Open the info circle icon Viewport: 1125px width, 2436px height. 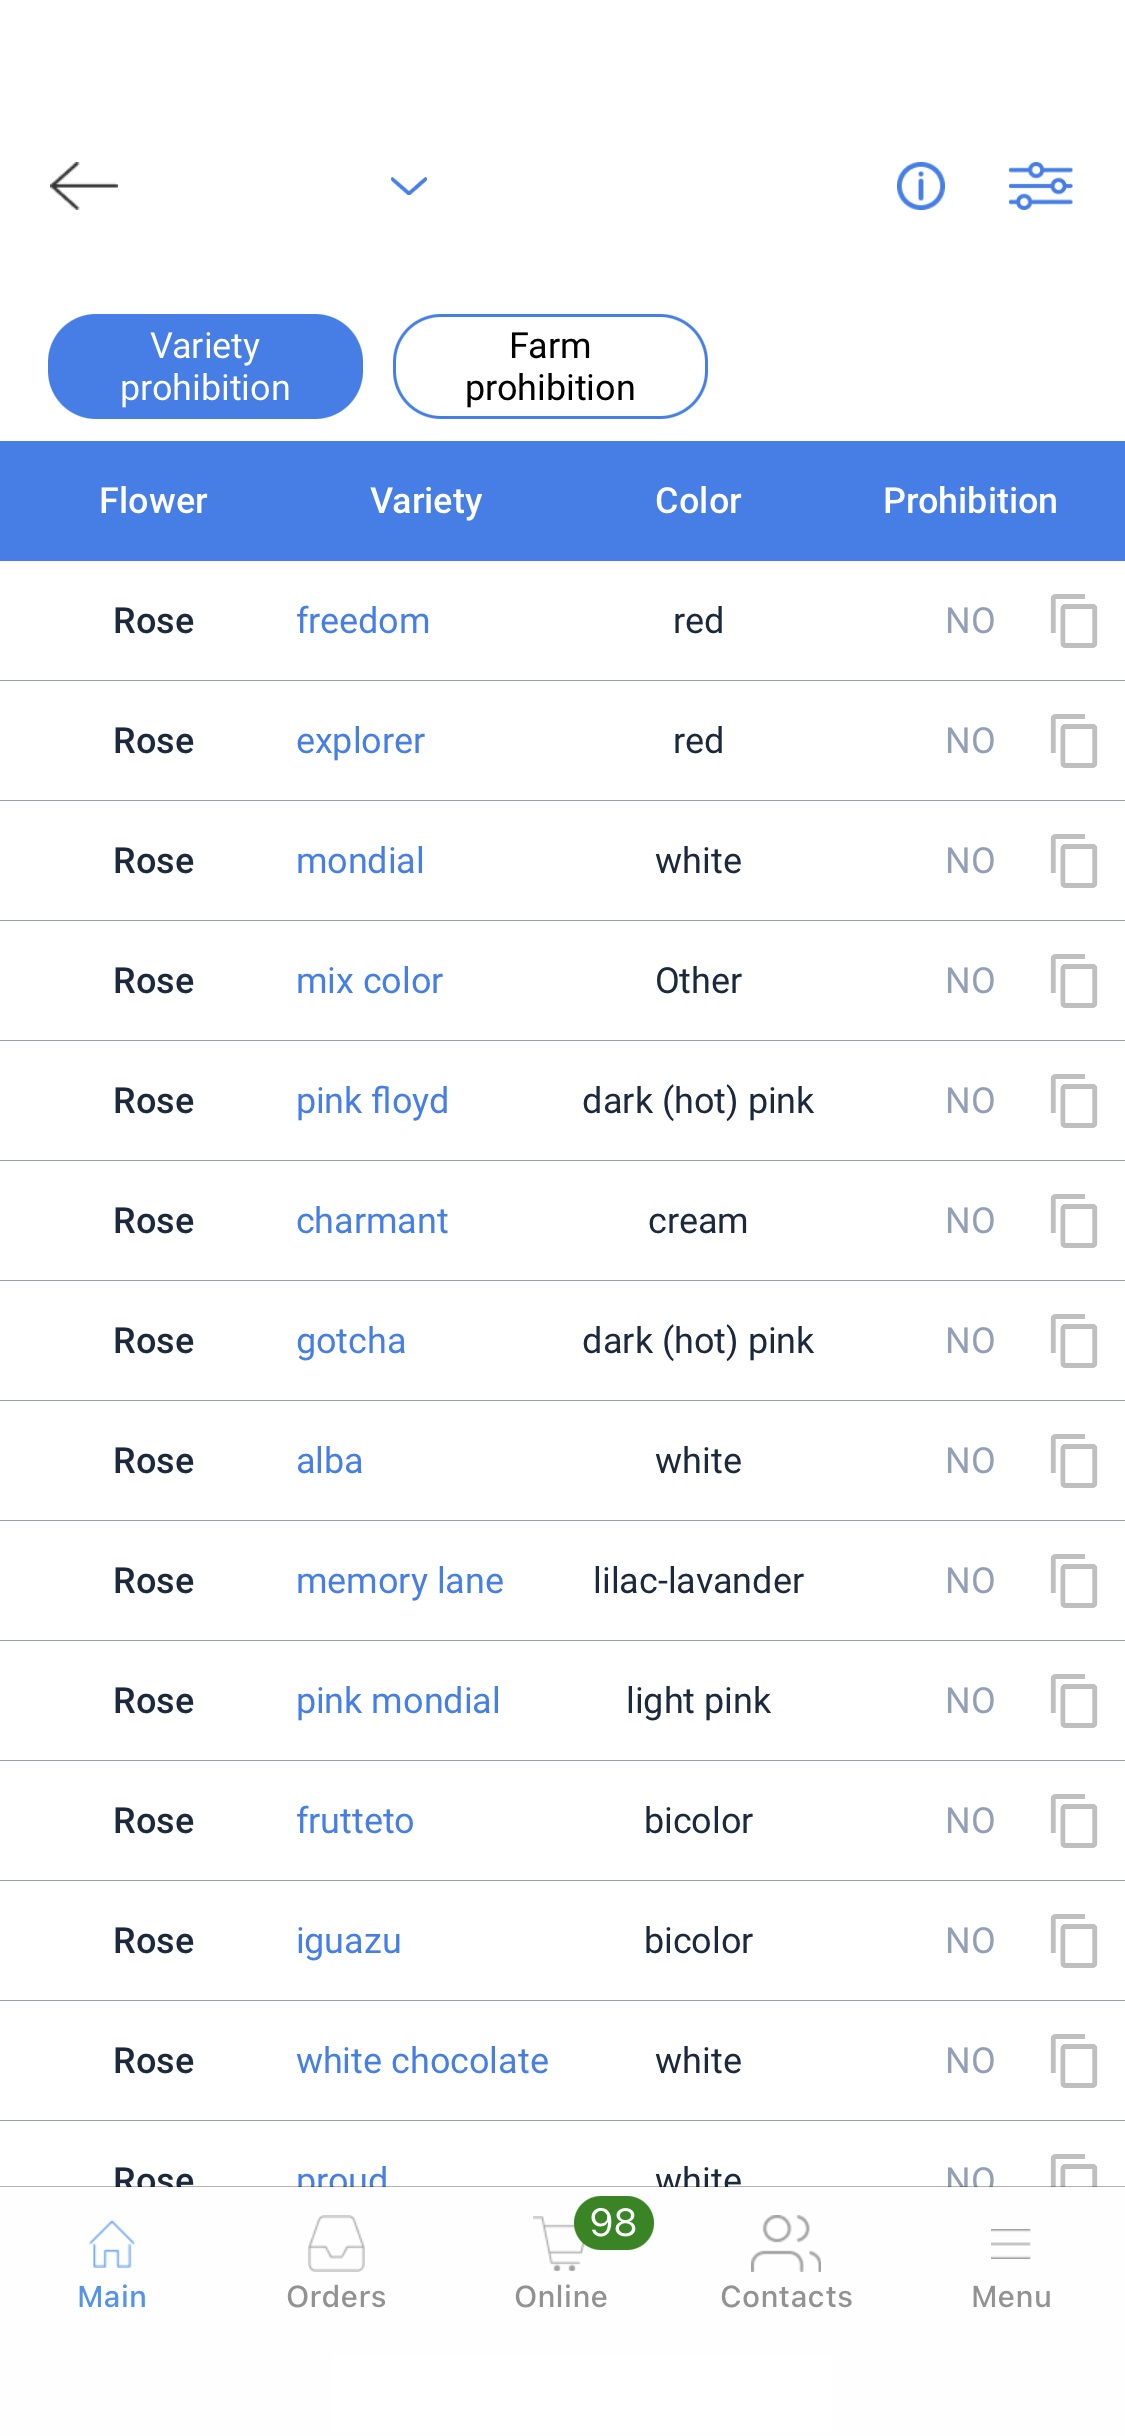click(x=920, y=186)
